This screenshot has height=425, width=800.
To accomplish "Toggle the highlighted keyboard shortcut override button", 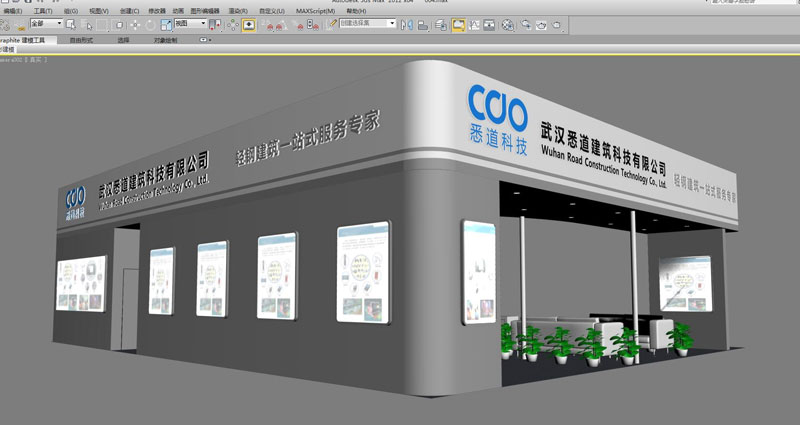I will 248,23.
